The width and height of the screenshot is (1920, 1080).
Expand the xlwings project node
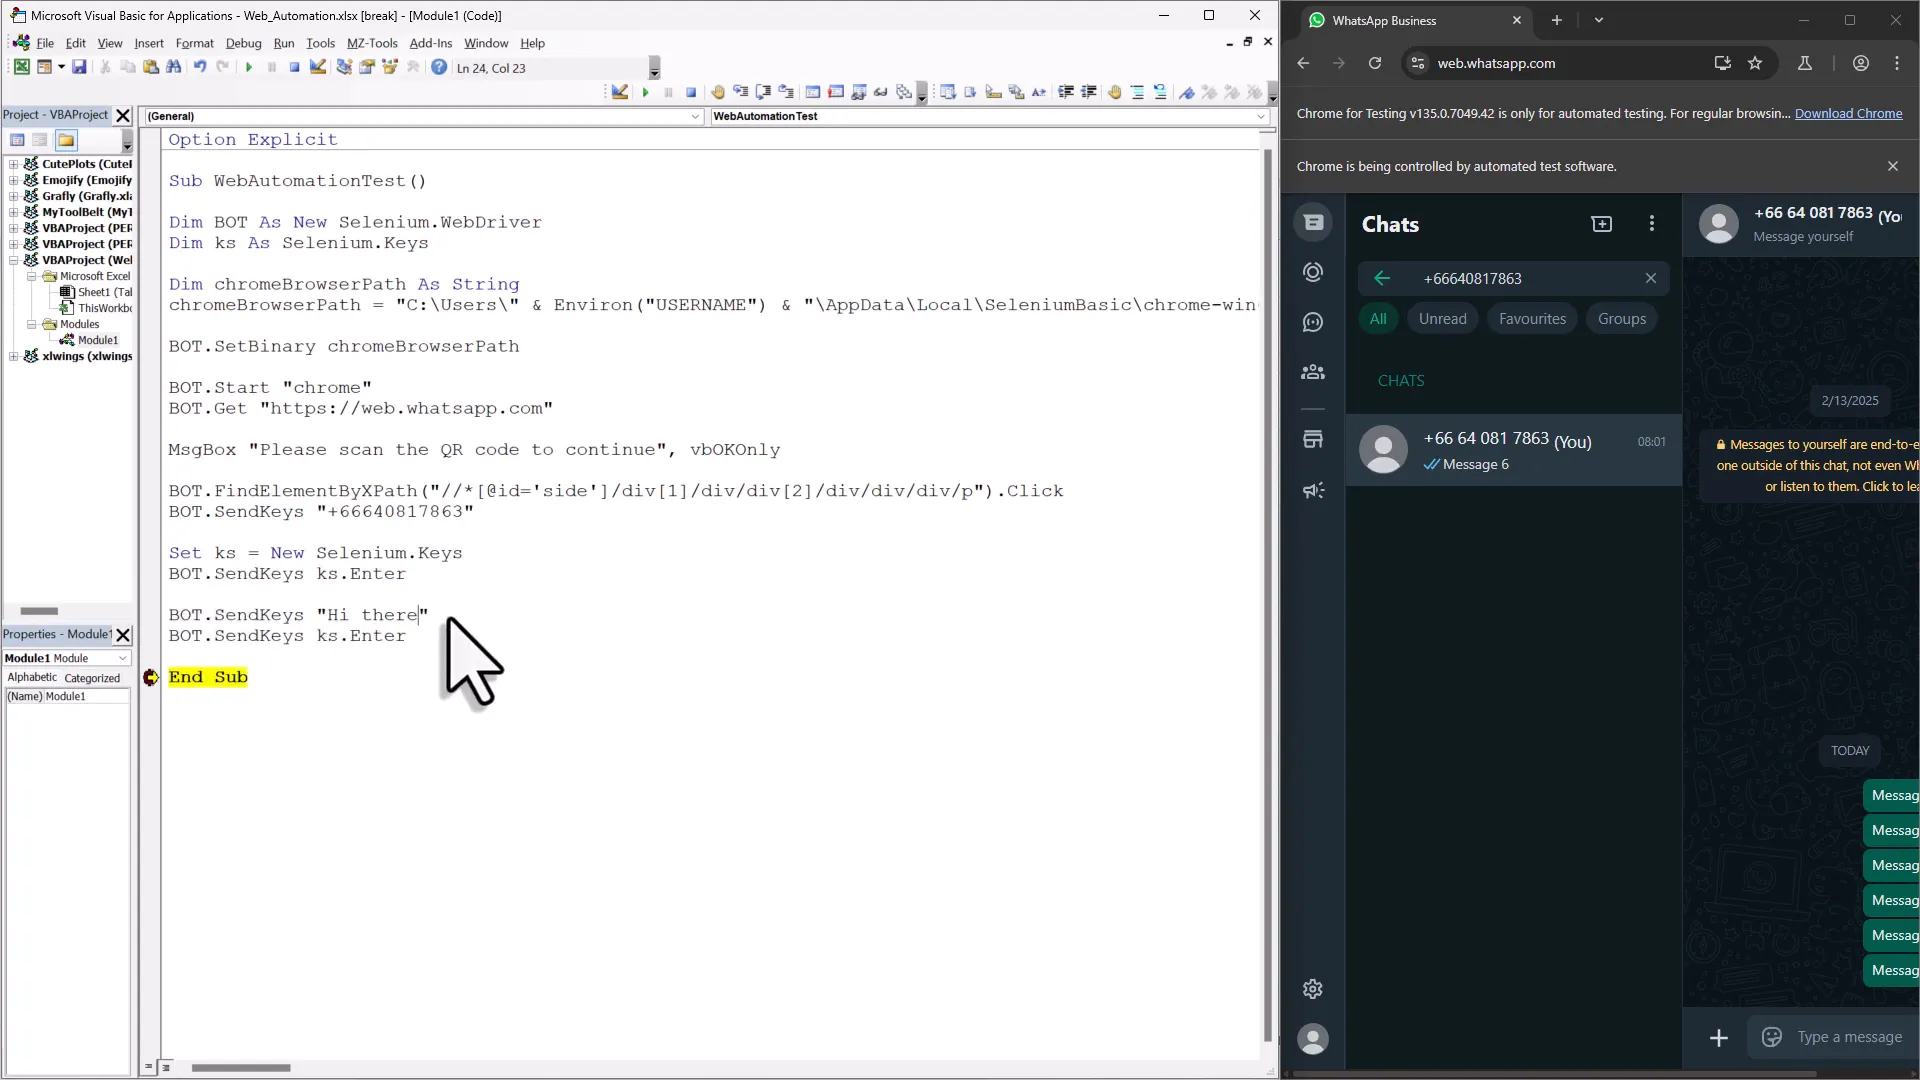click(14, 356)
